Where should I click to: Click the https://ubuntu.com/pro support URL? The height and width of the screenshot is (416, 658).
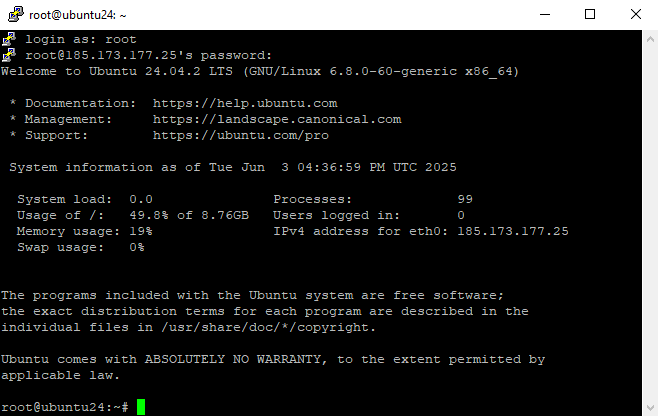click(x=241, y=135)
